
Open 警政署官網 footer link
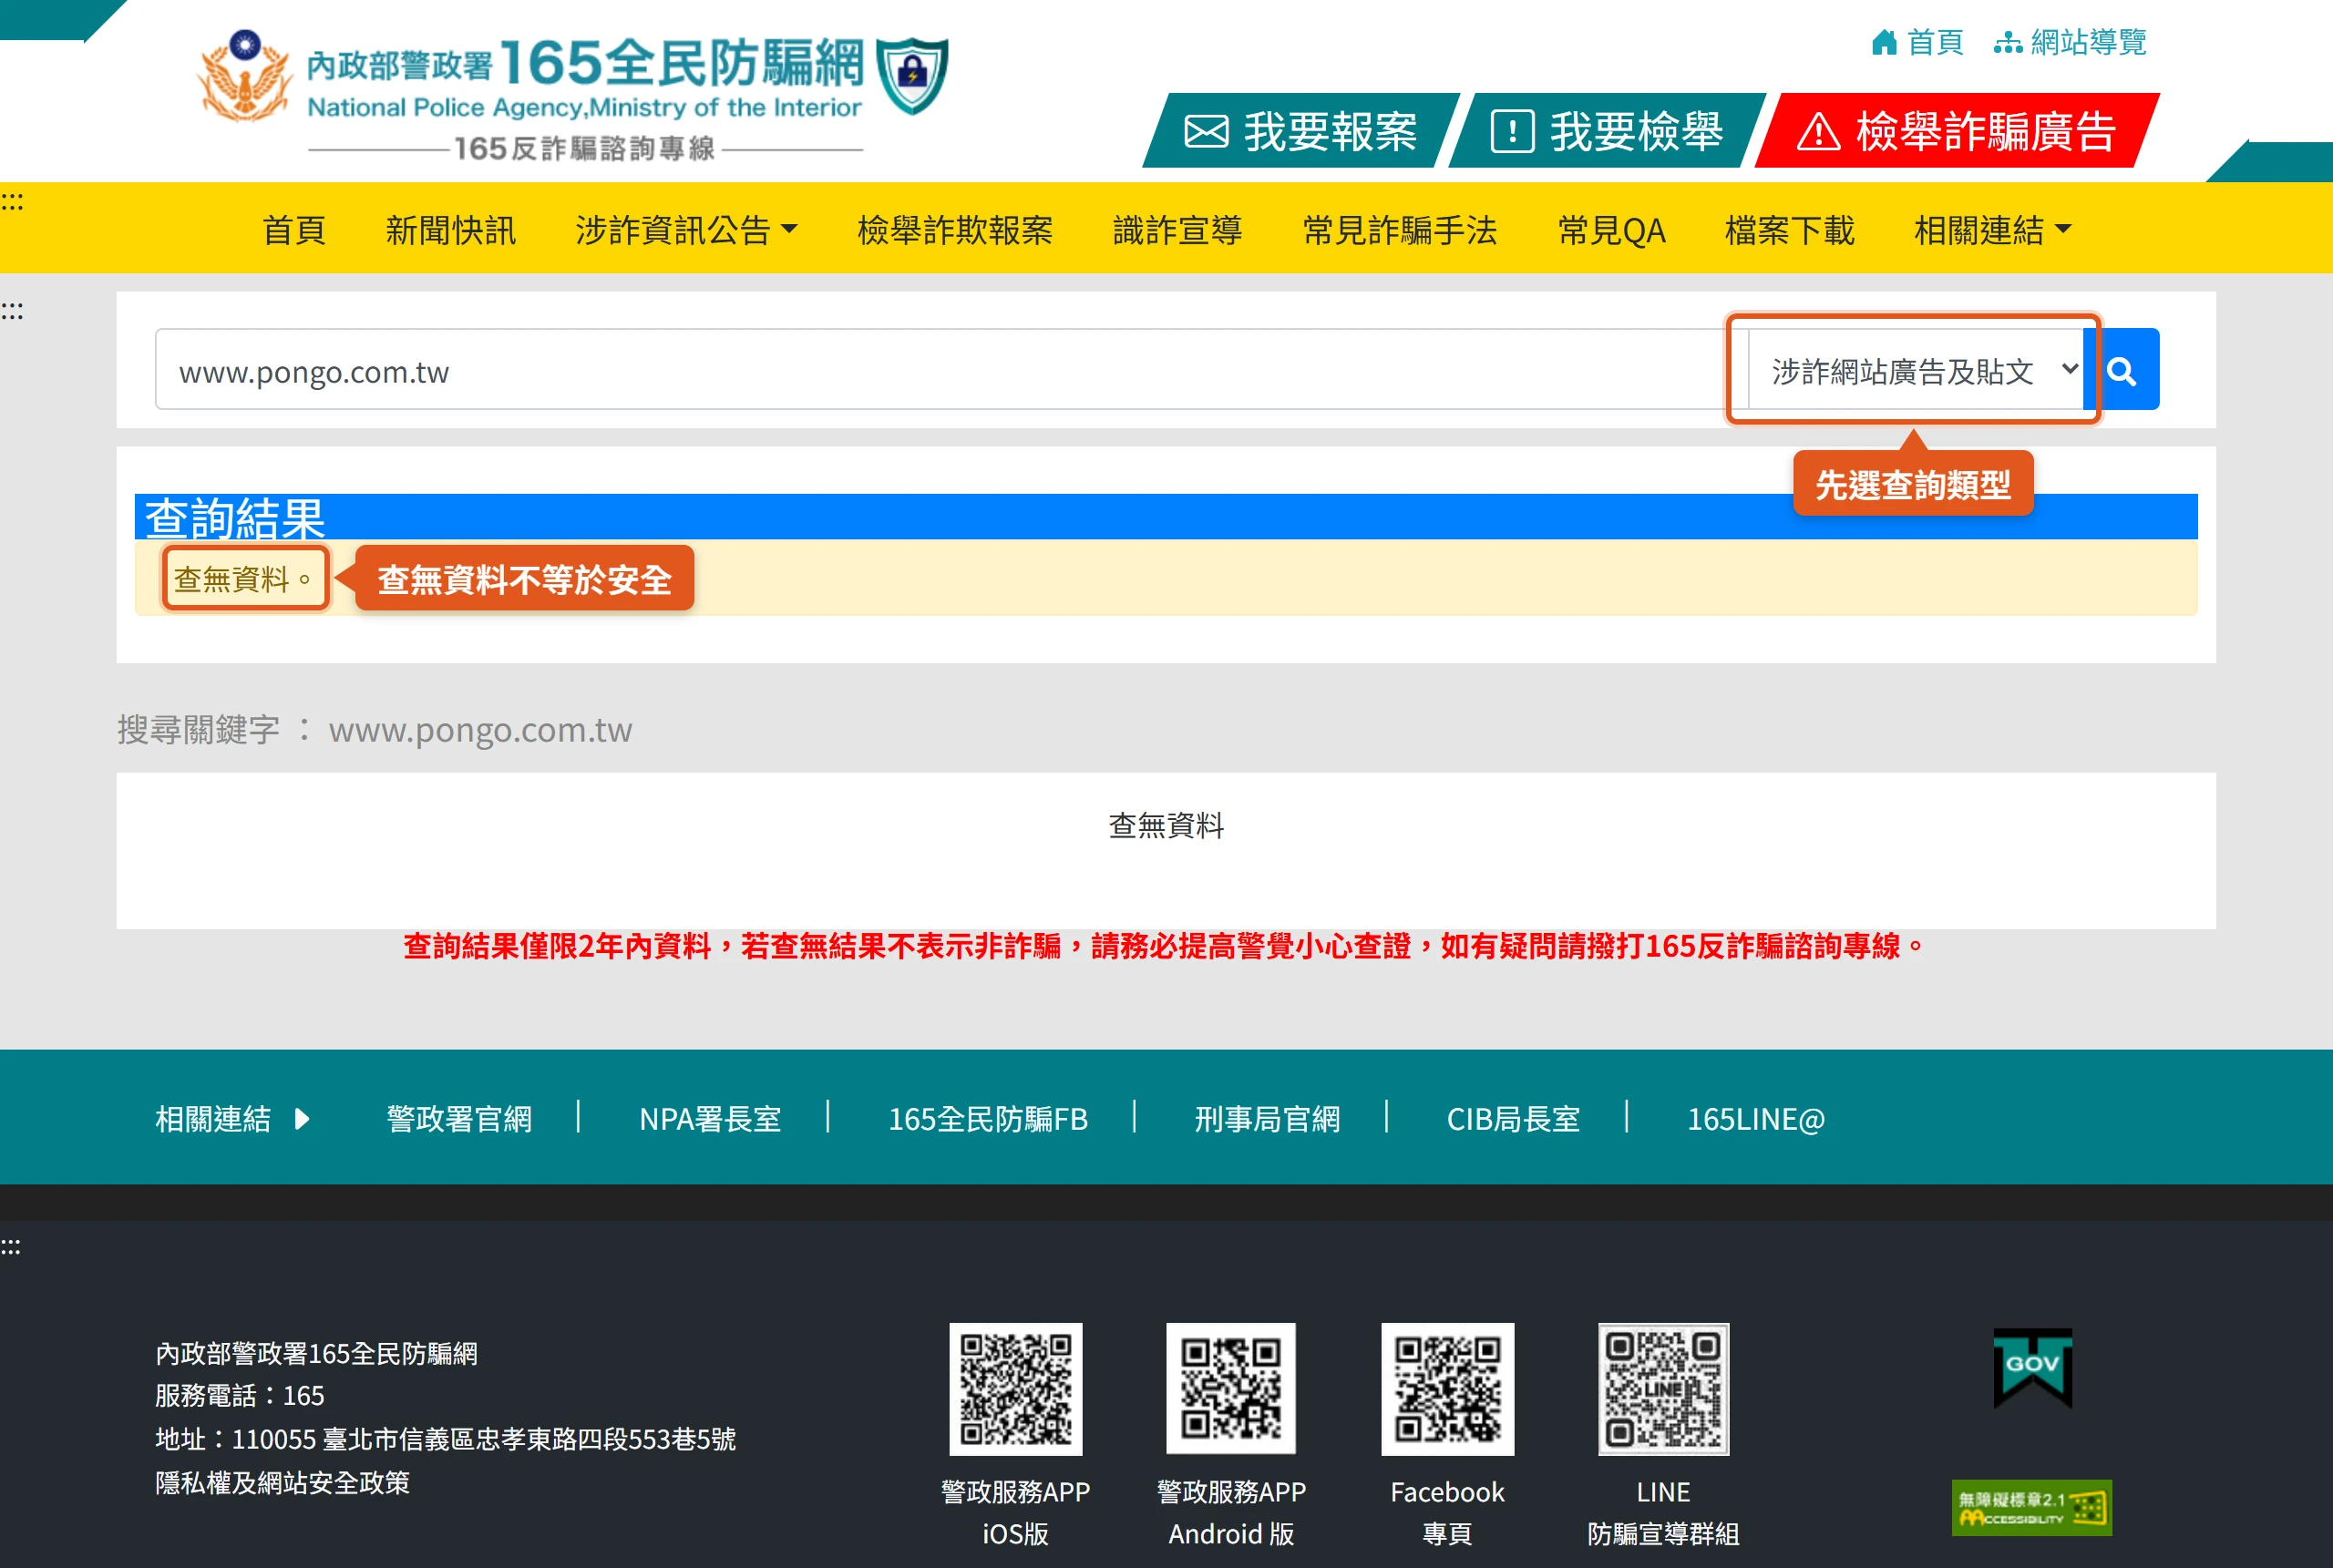tap(459, 1119)
